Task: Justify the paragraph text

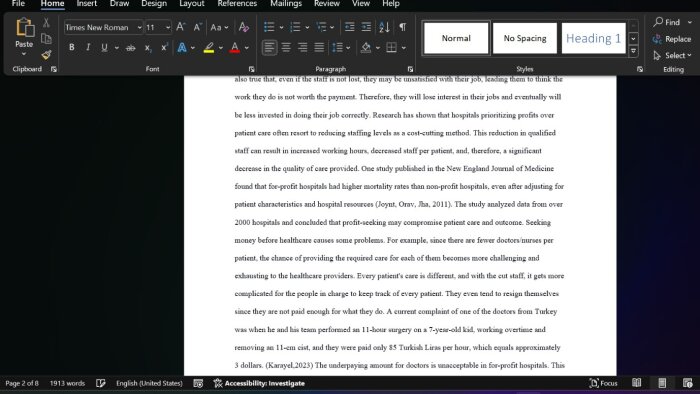Action: click(x=319, y=47)
